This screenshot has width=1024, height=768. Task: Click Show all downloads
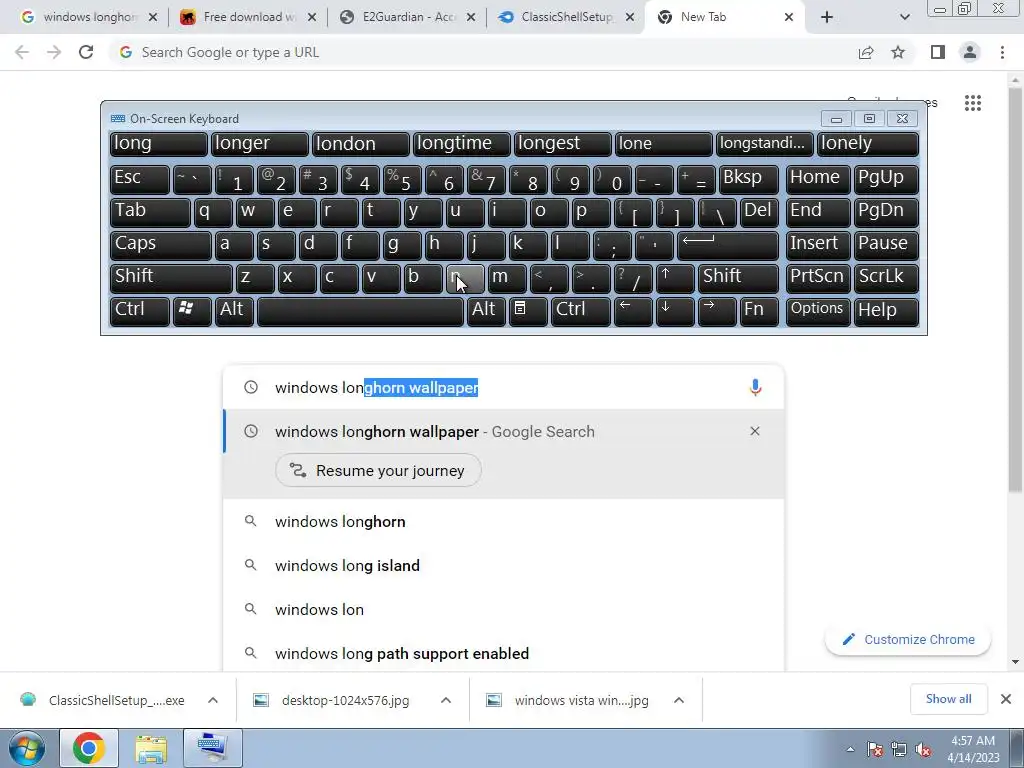pyautogui.click(x=948, y=699)
